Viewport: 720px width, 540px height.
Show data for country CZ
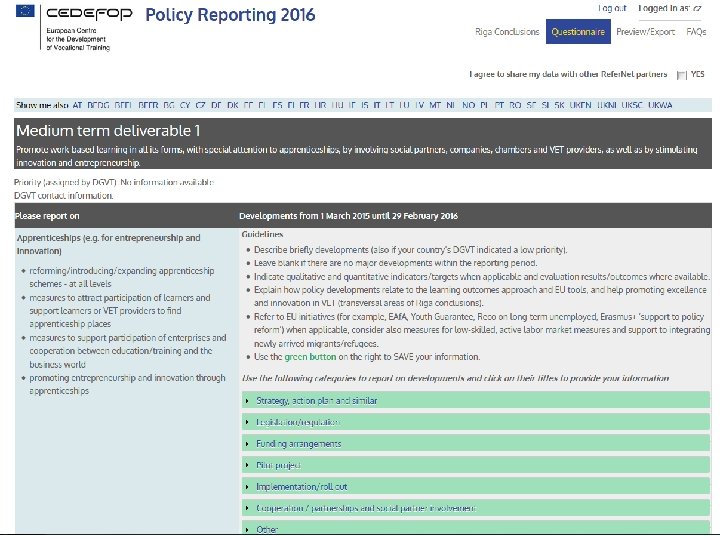tap(200, 105)
